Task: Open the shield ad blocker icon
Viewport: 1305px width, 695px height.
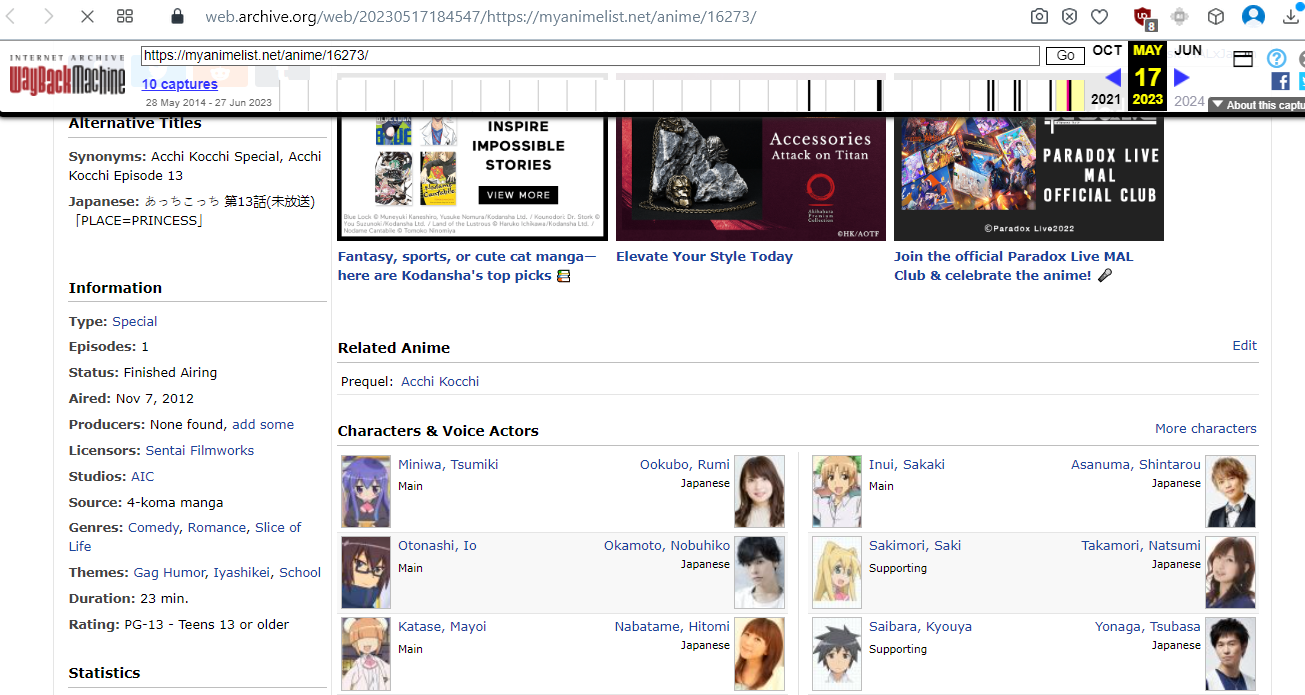Action: coord(1070,17)
